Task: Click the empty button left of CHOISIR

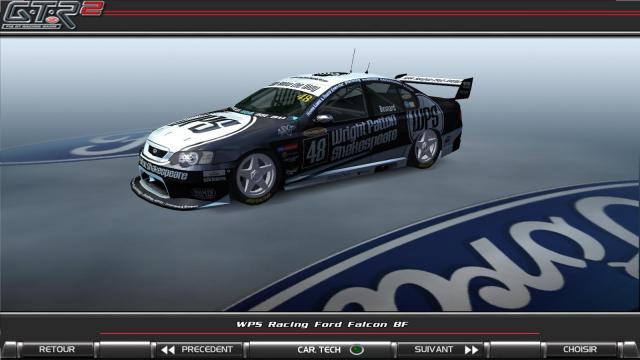Action: (515, 349)
